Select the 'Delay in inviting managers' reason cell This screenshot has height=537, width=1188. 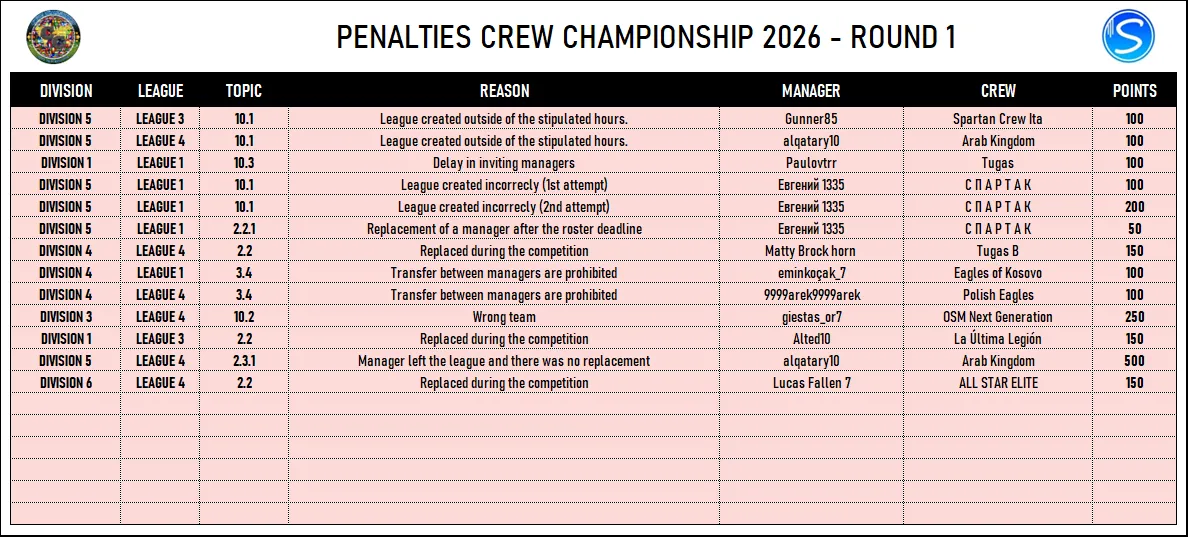coord(504,163)
